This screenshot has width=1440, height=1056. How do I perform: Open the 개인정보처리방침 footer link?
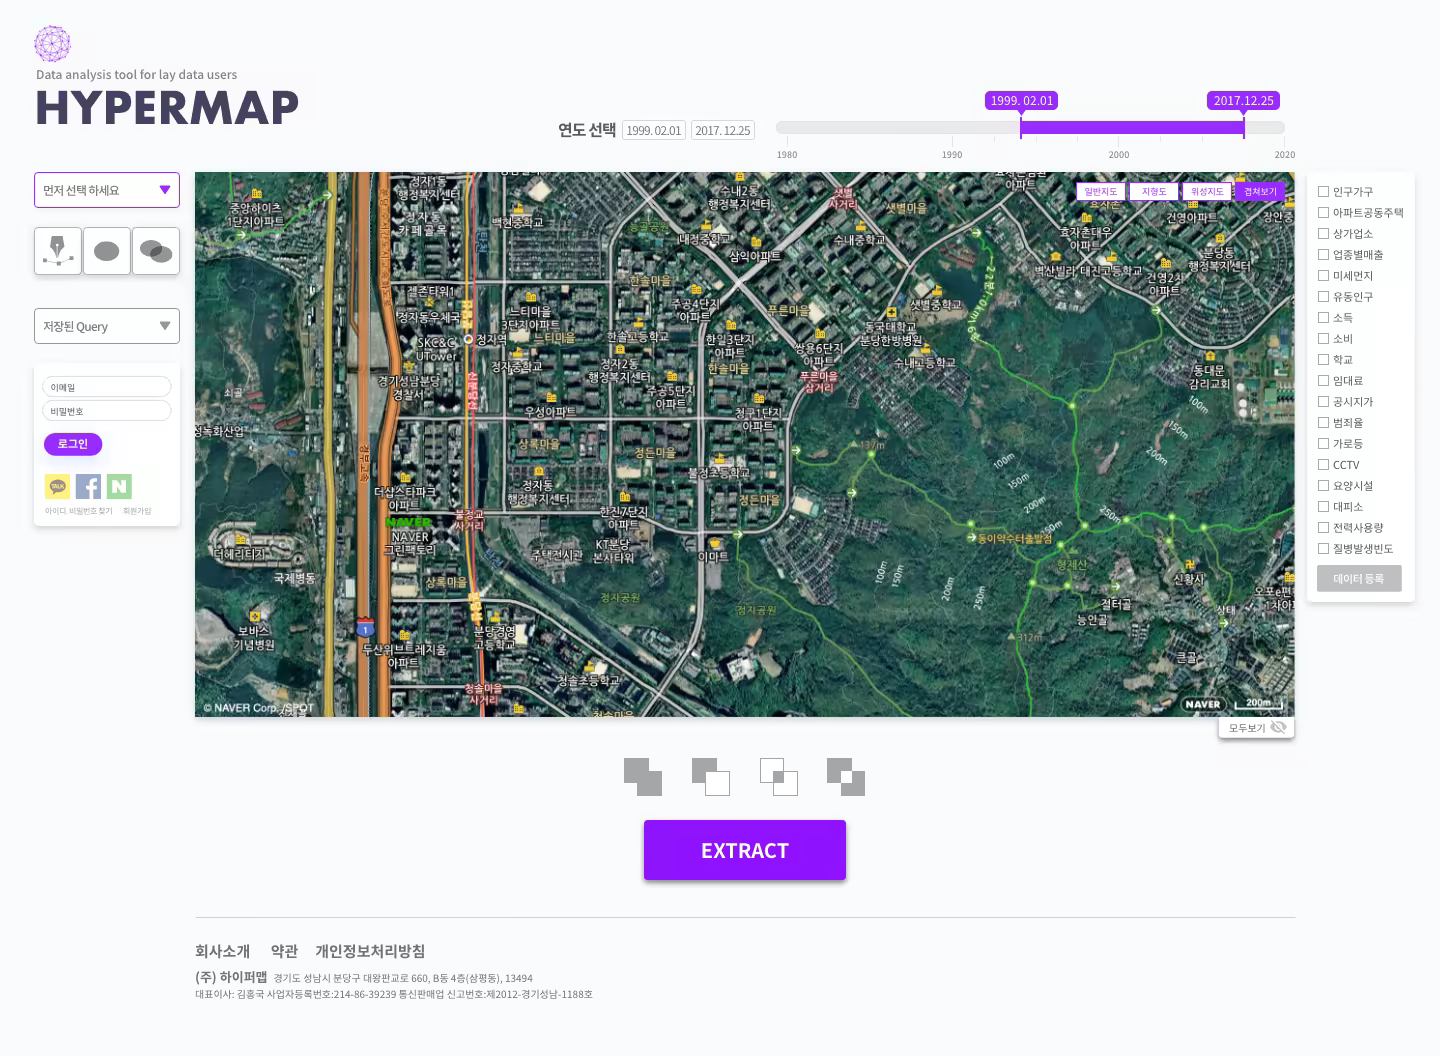368,951
